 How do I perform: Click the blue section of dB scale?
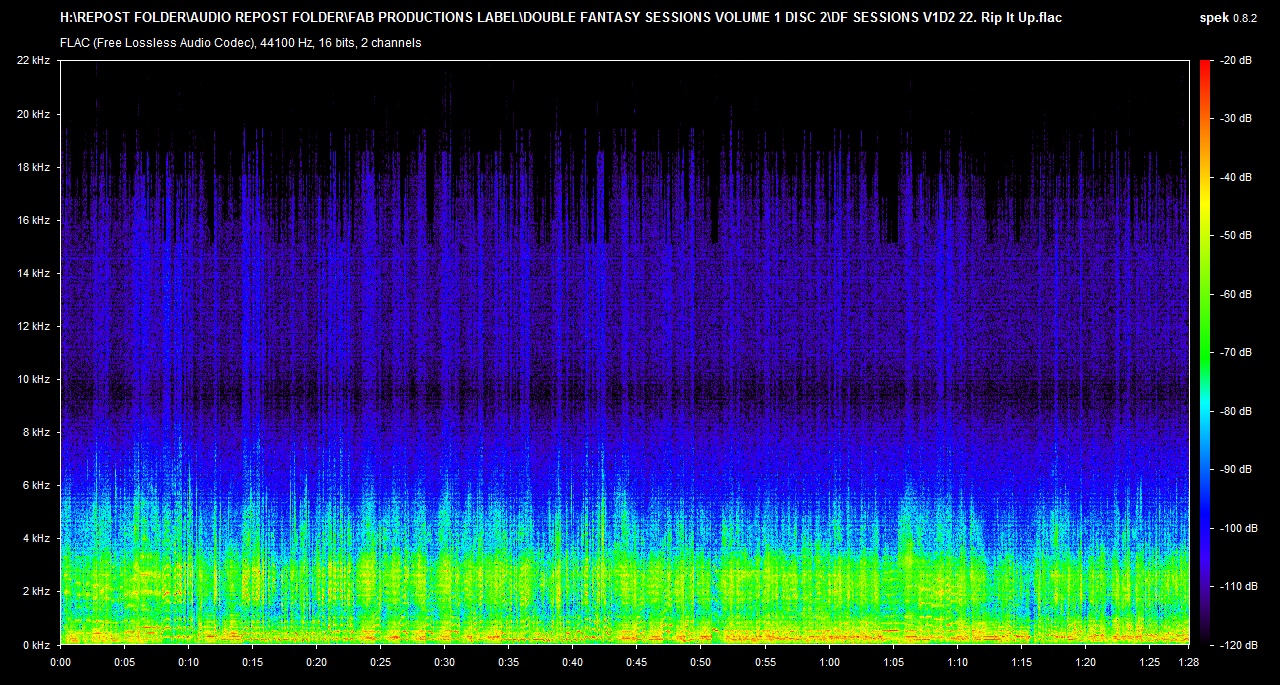tap(1205, 500)
